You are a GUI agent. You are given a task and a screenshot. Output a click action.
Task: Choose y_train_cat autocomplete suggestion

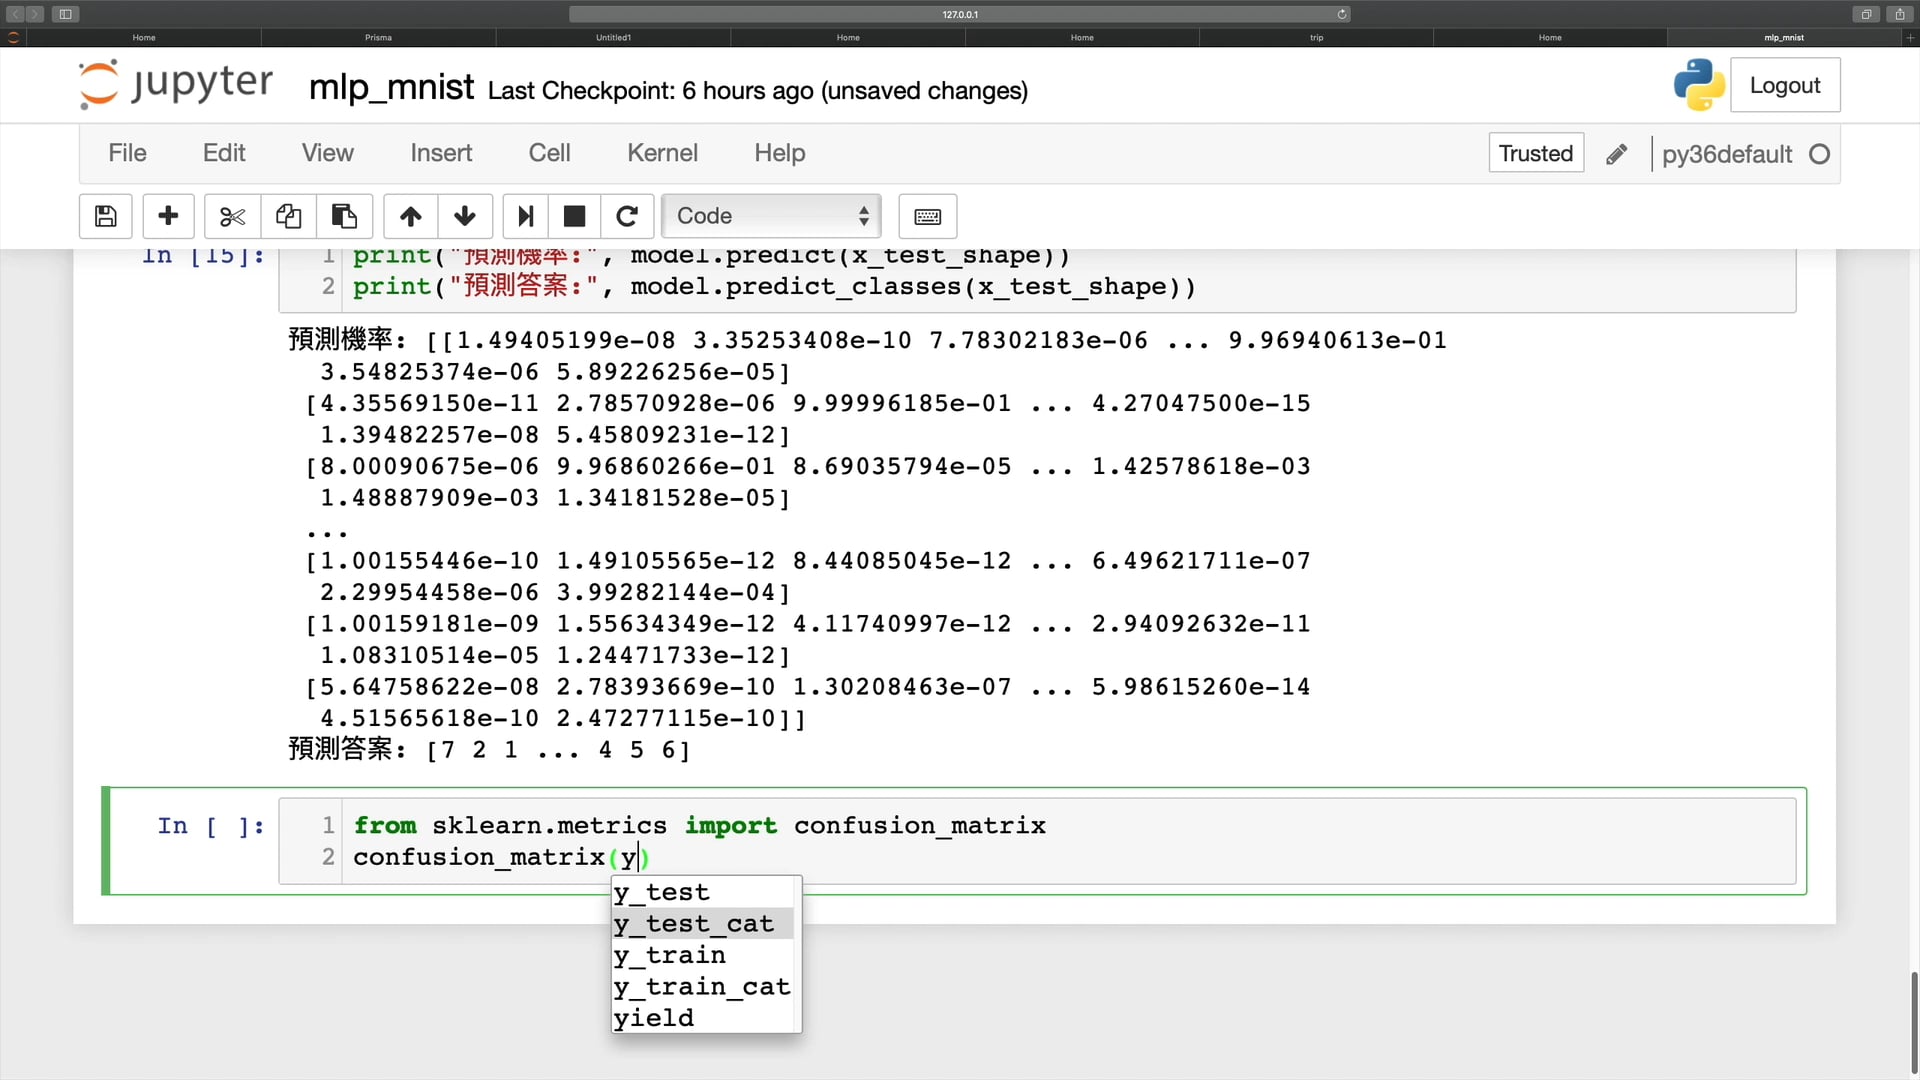coord(702,986)
